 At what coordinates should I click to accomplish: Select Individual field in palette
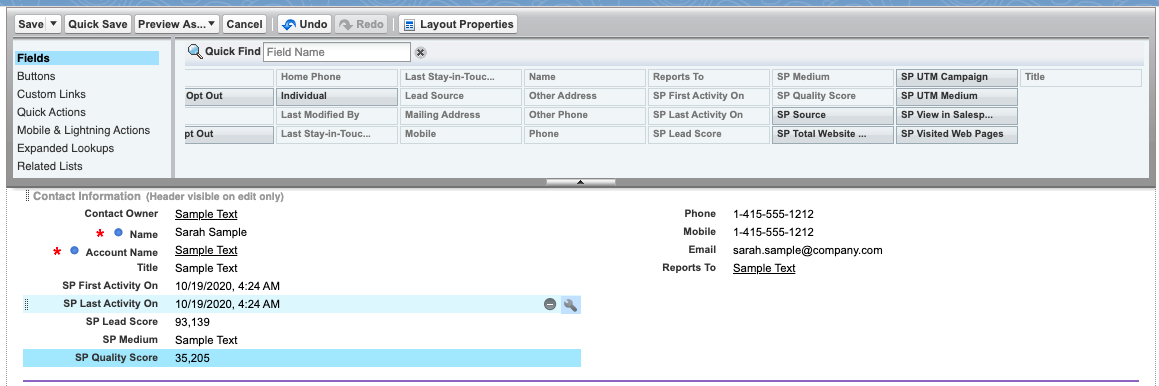coord(337,96)
